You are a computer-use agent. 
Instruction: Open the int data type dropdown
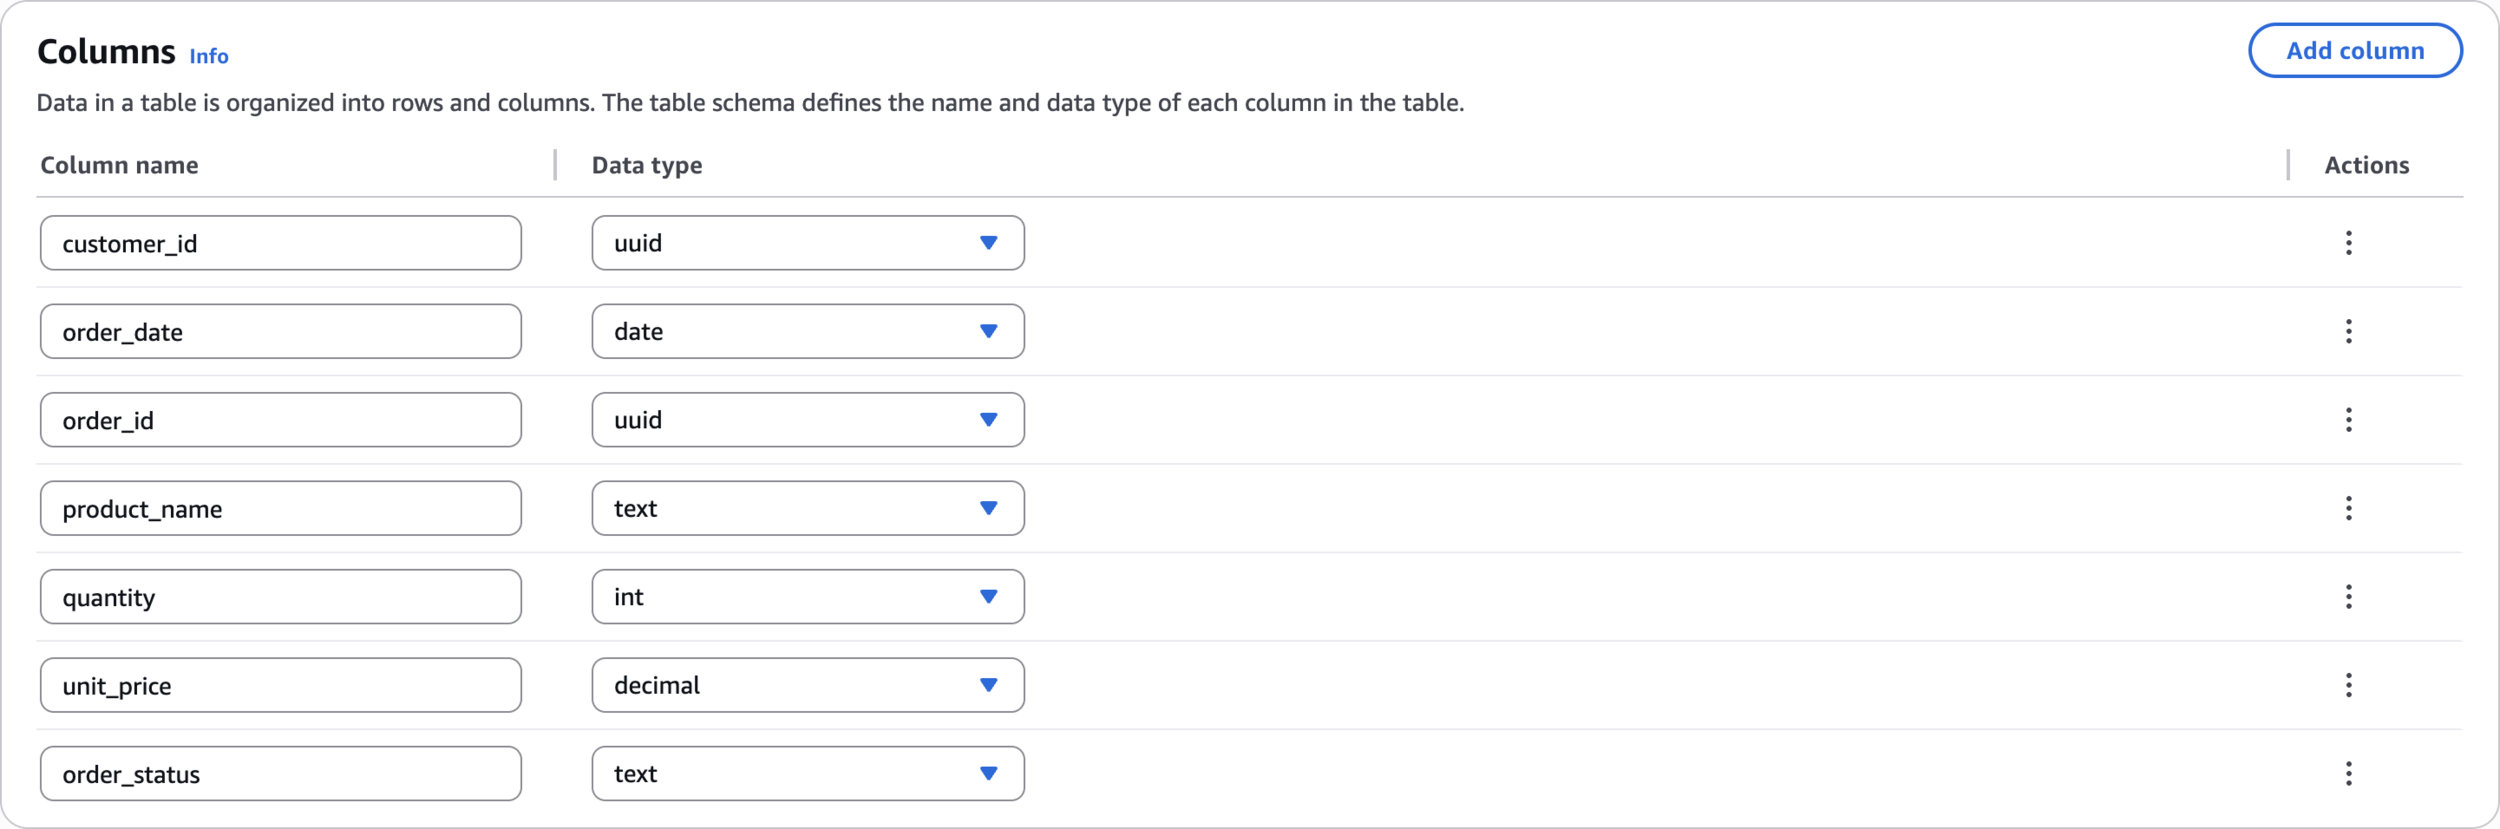(807, 597)
